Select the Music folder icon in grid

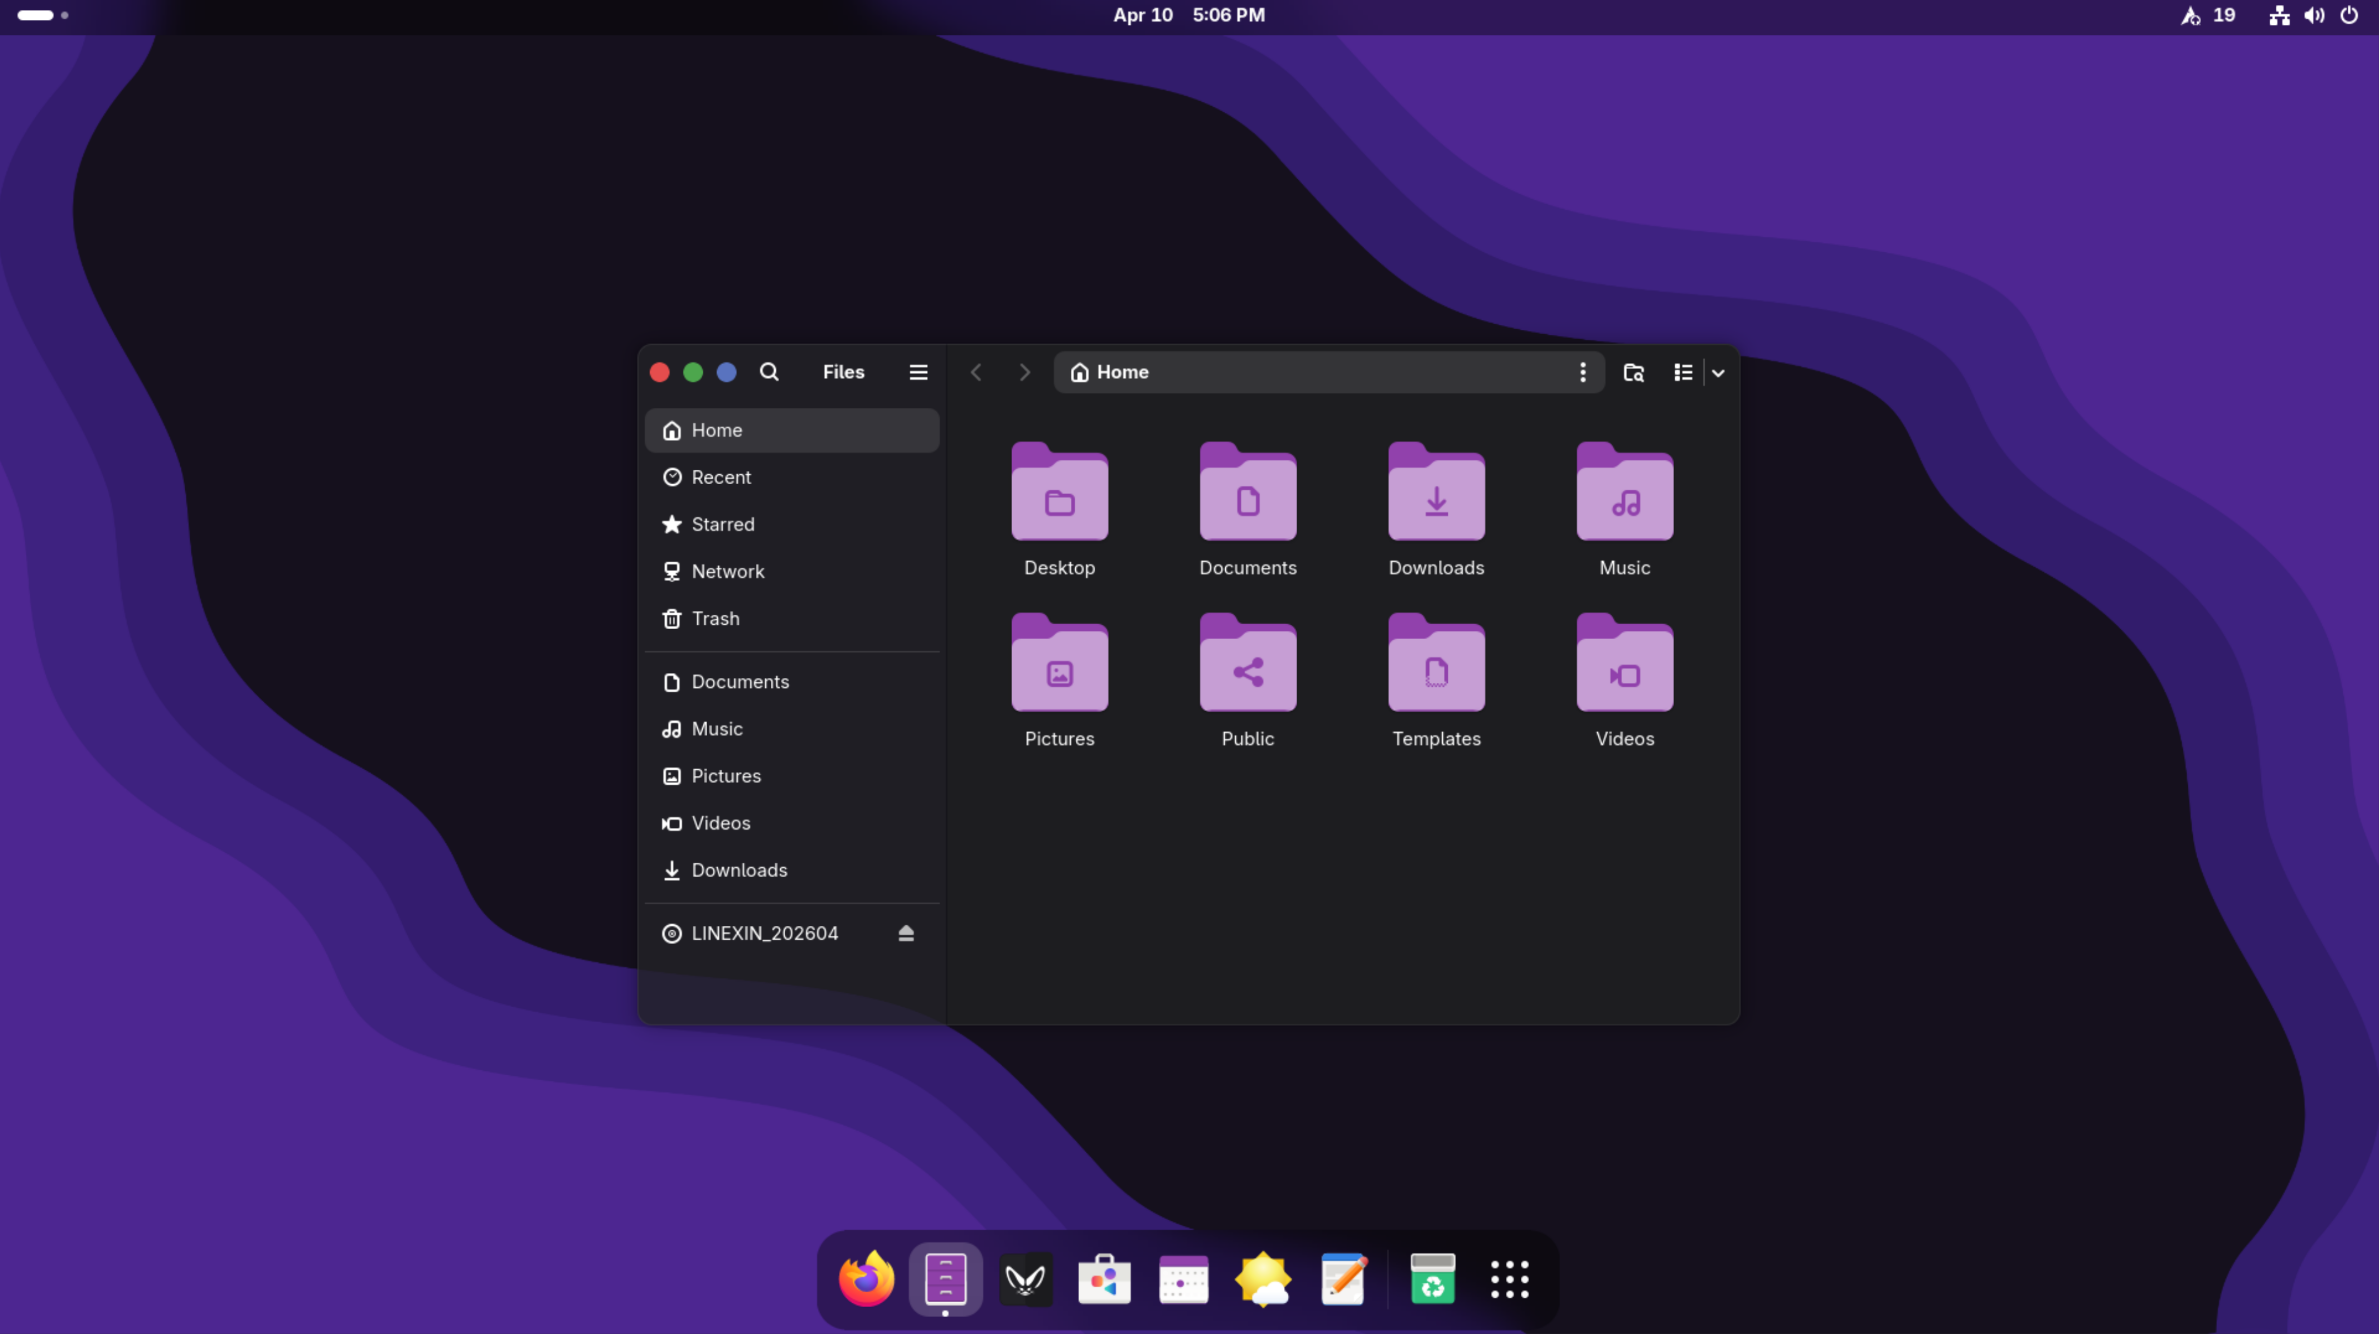(1625, 492)
